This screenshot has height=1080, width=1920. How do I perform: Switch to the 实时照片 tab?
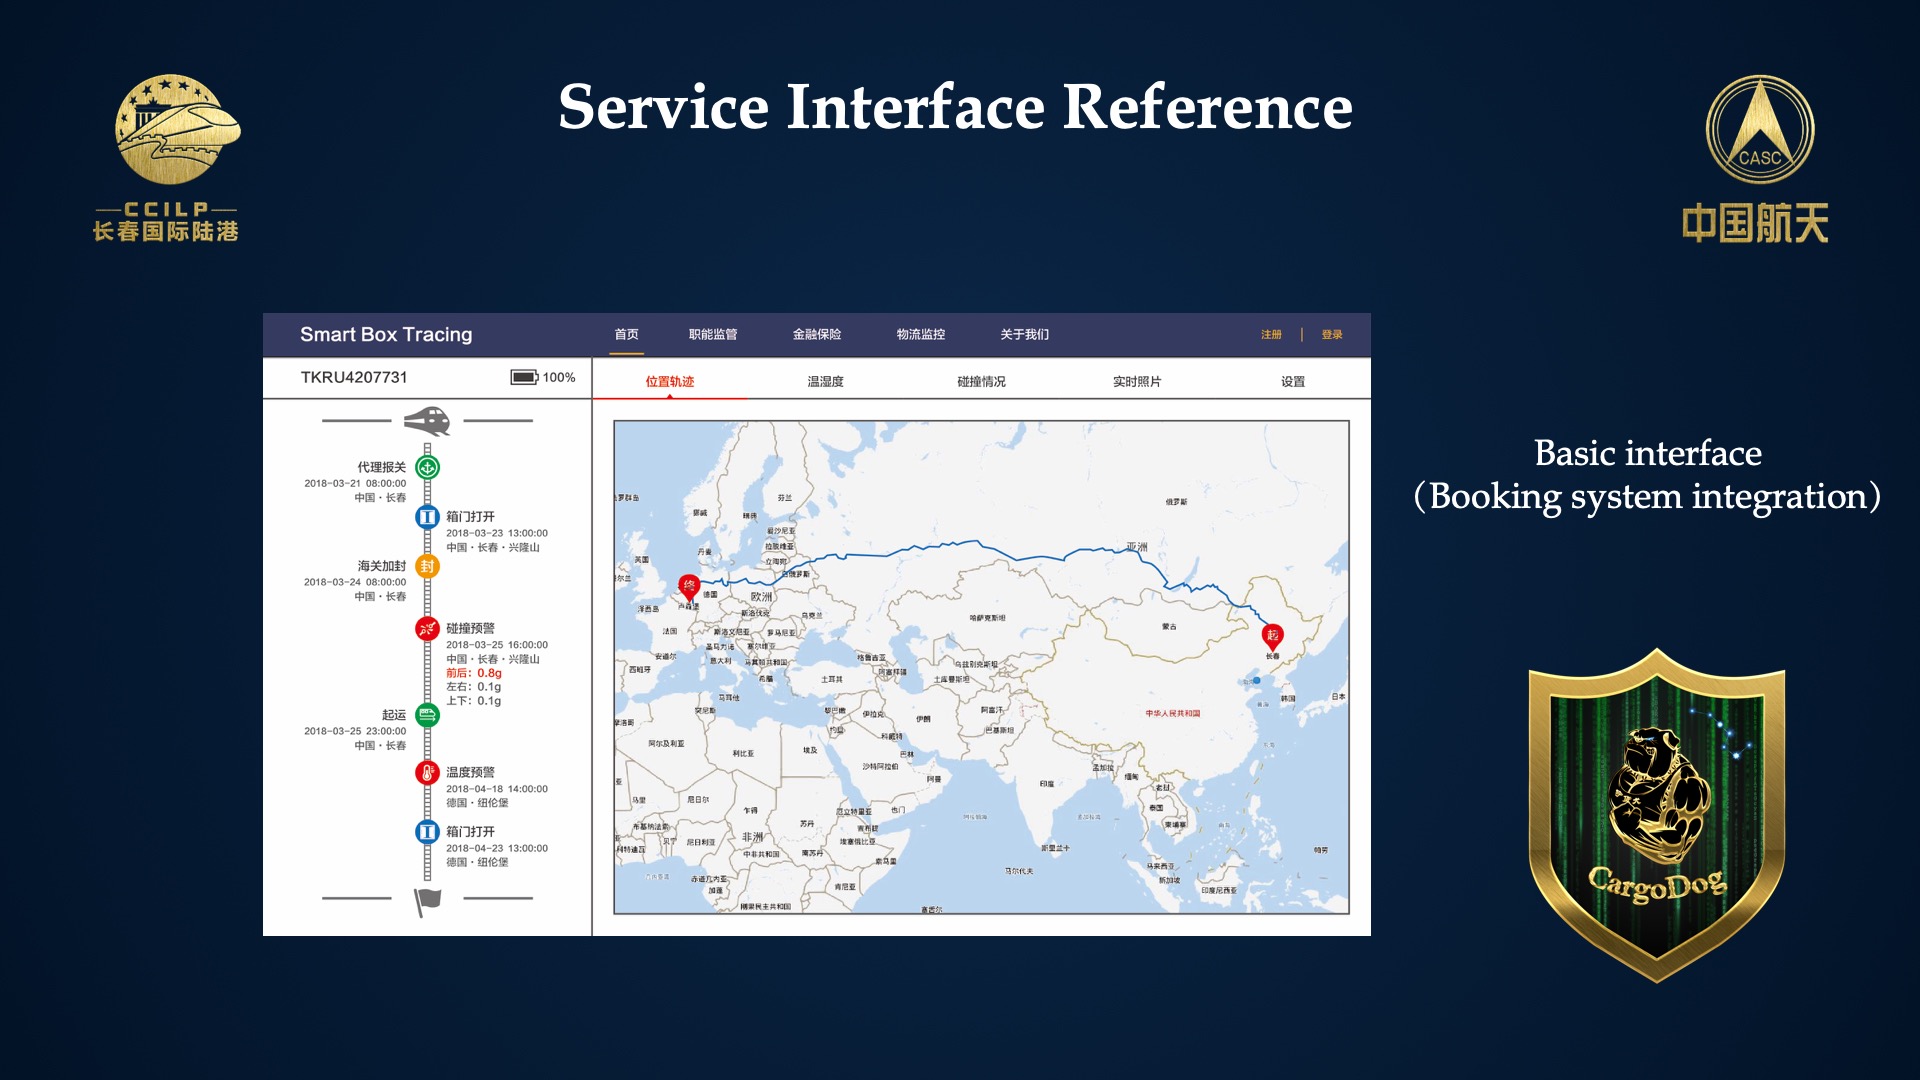1137,381
